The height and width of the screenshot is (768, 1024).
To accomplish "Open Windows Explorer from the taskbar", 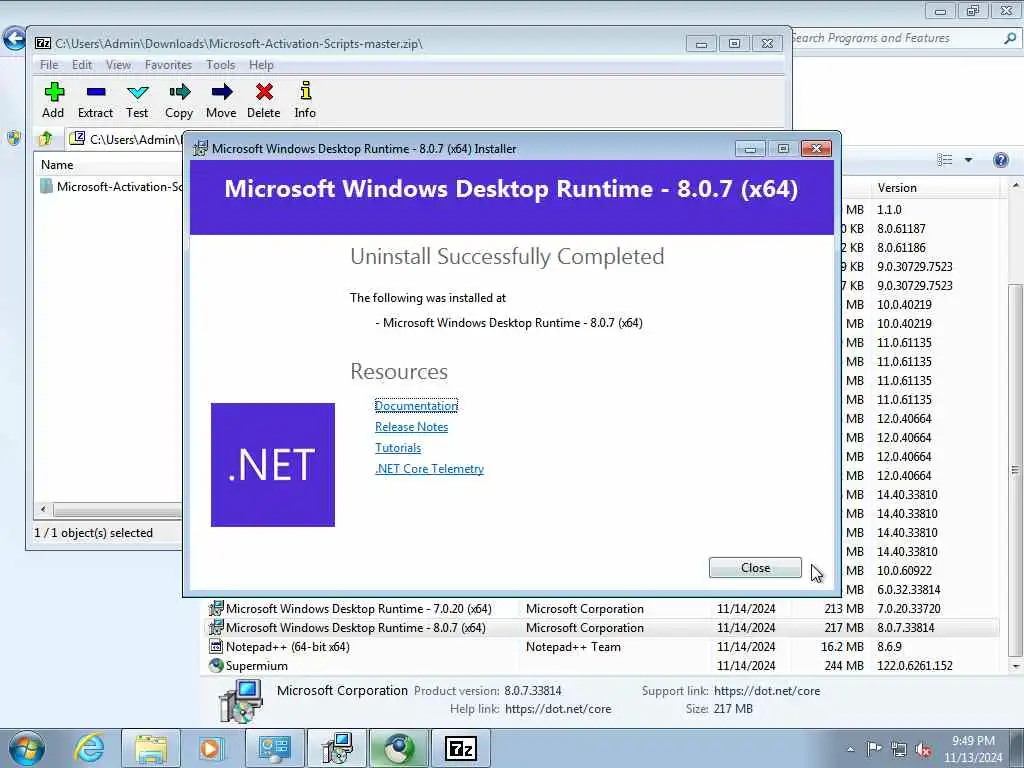I will 151,748.
